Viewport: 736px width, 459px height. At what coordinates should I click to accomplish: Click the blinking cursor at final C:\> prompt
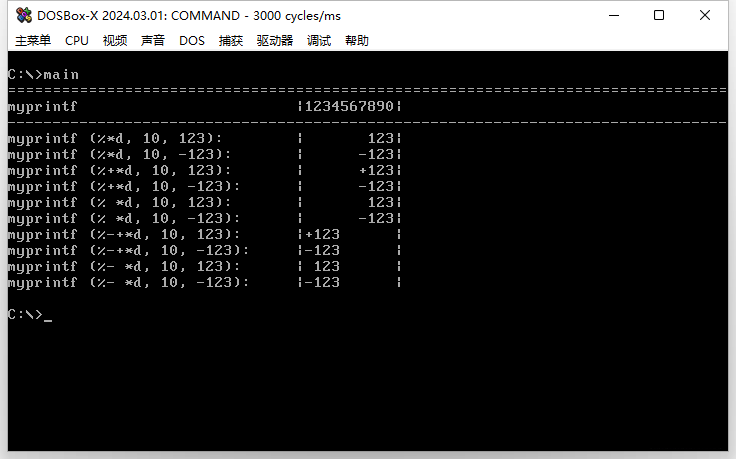click(48, 320)
